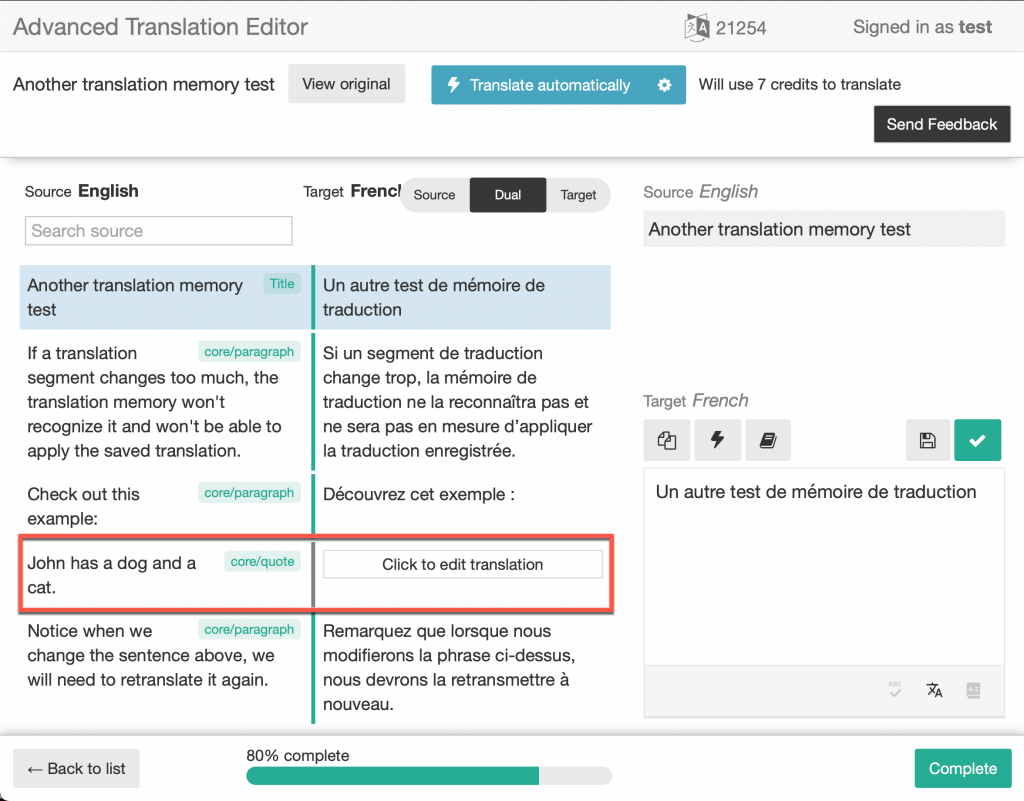
Task: Click the A-Z glossary icon
Action: pos(973,689)
